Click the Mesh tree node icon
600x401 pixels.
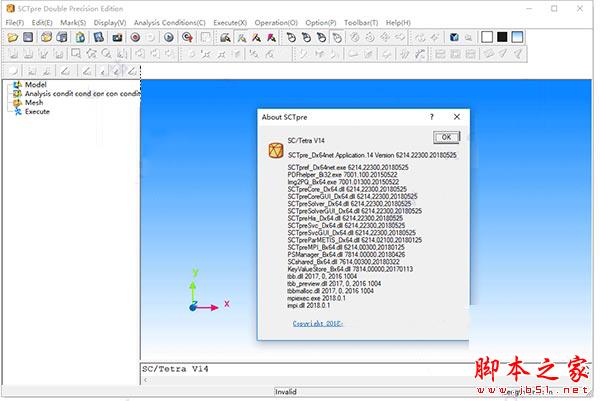pos(18,103)
